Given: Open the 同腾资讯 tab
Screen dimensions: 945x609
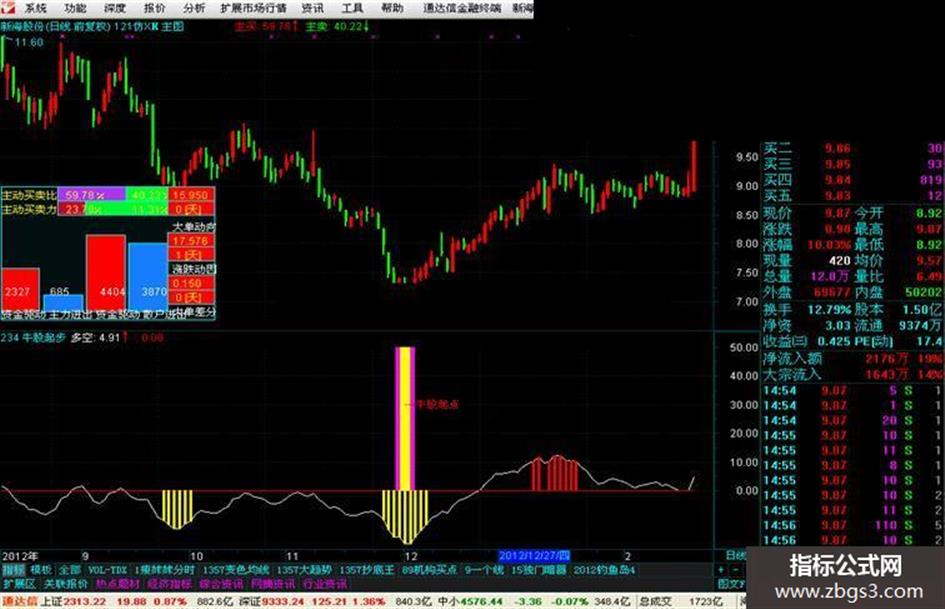Looking at the screenshot, I should [273, 584].
